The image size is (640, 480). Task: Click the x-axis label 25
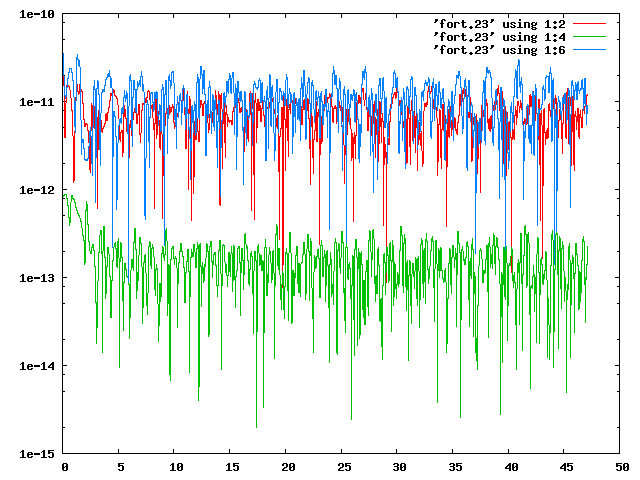coord(344,467)
